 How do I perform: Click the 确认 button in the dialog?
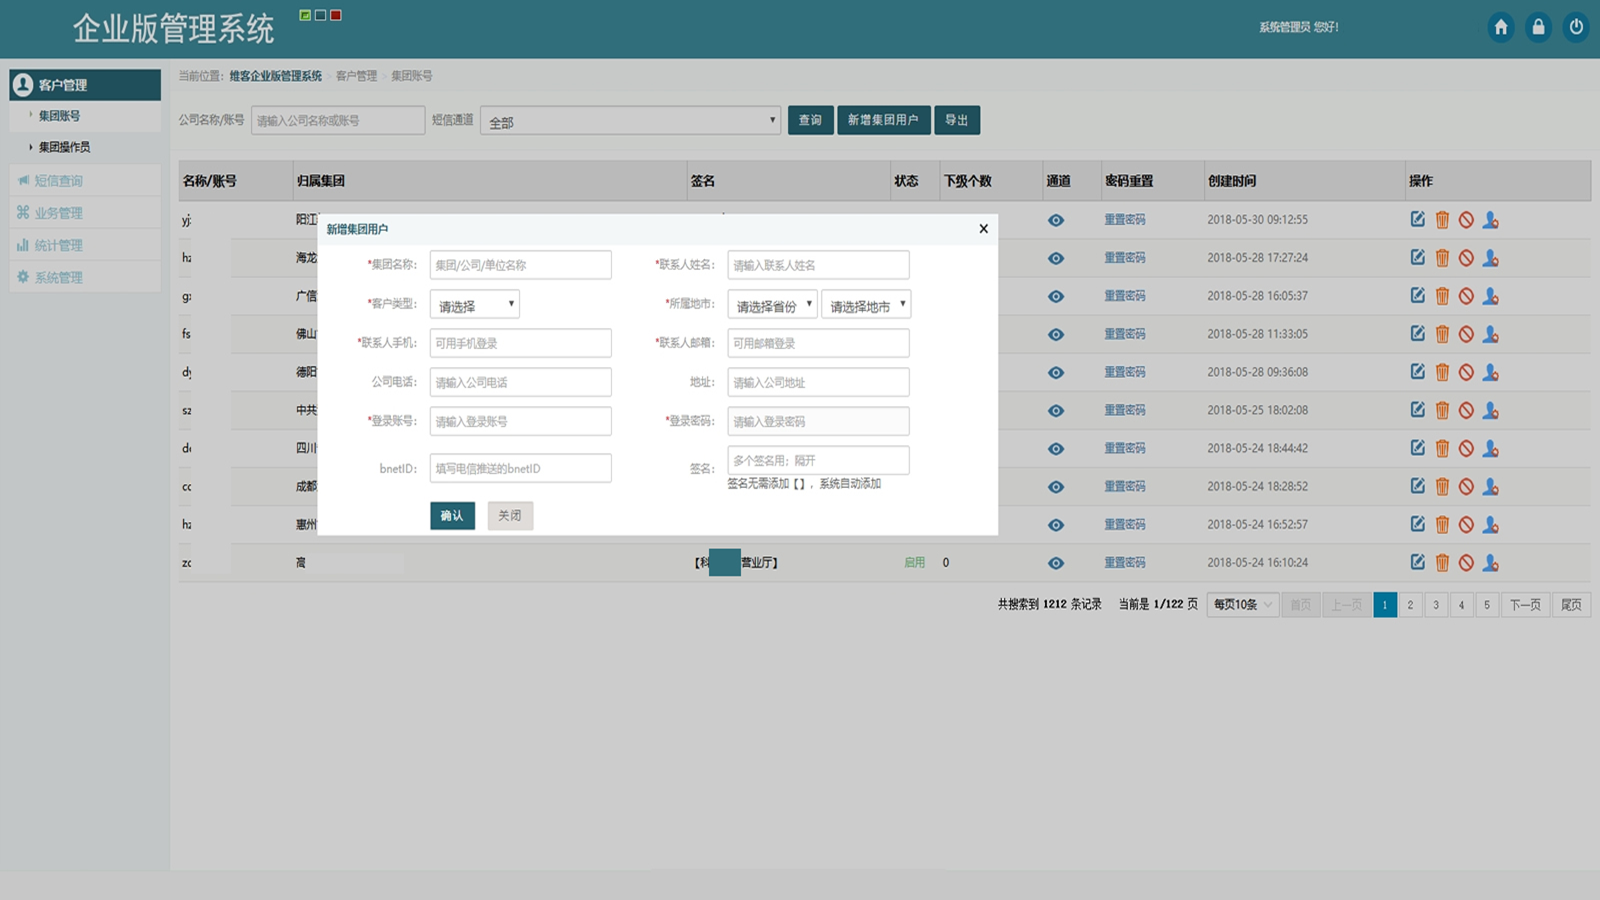pos(452,516)
